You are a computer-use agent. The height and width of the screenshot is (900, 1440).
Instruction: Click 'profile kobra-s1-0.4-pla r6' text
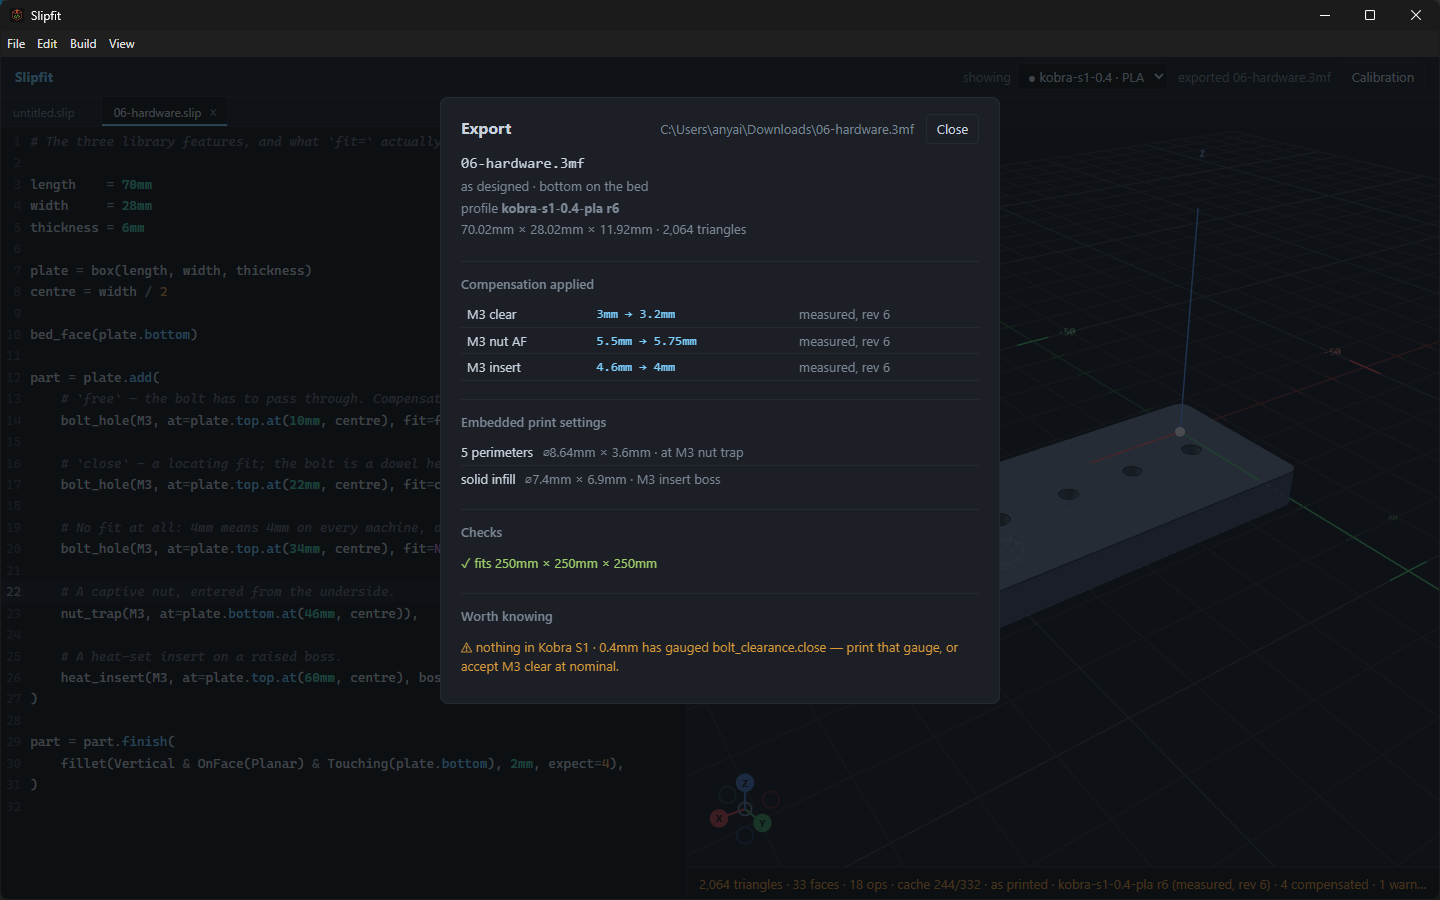540,209
